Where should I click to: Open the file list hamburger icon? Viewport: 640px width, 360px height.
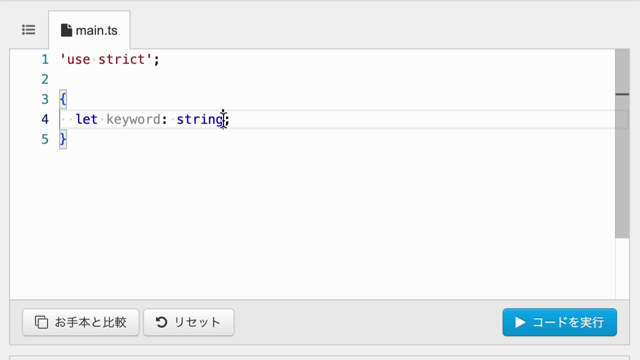29,30
